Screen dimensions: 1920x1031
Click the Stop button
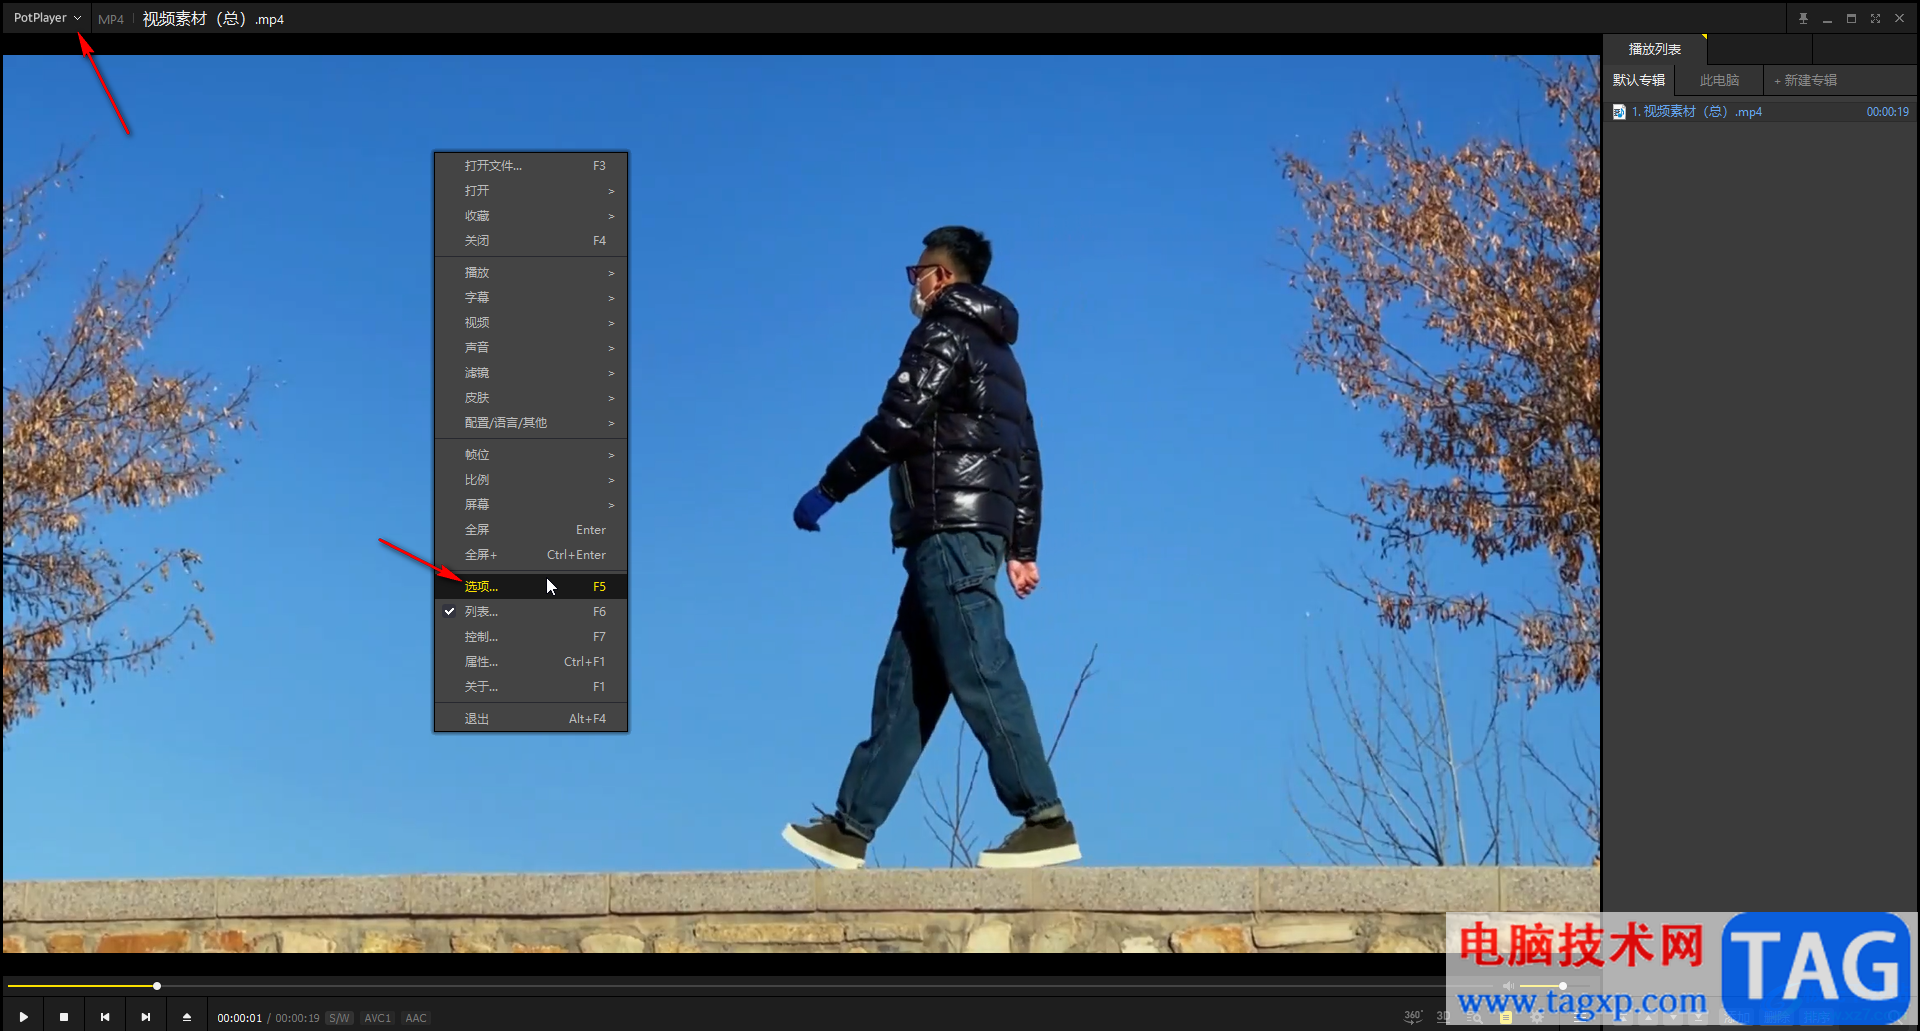point(64,1017)
